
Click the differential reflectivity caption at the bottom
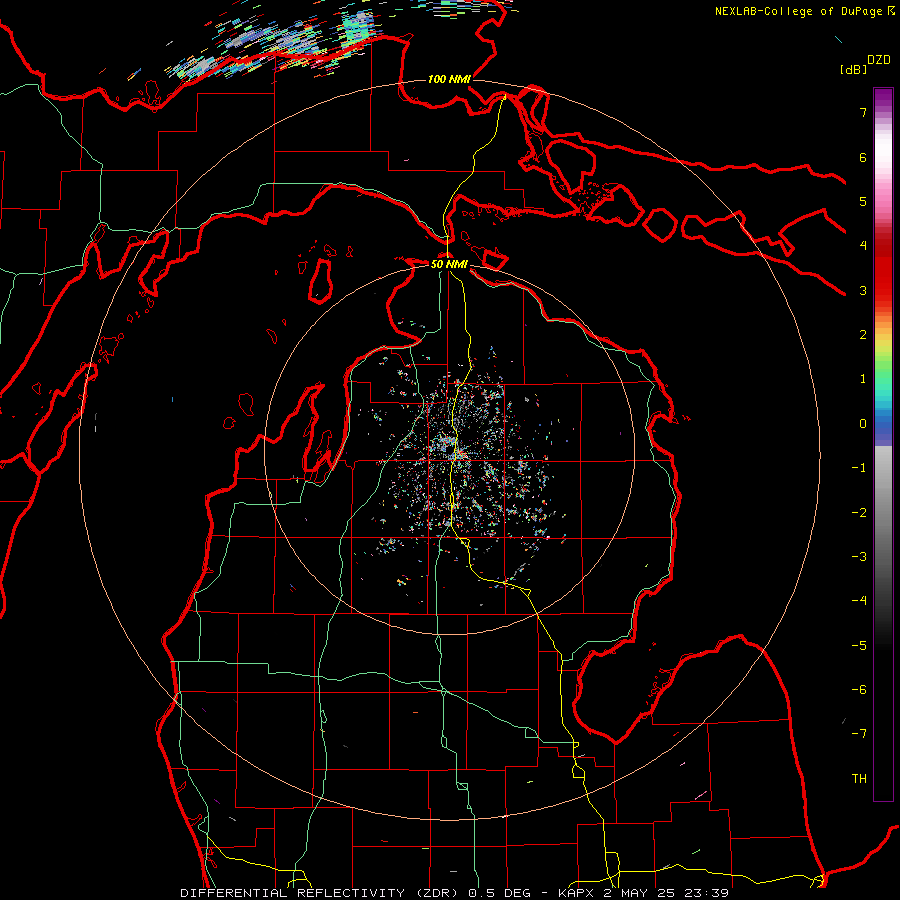click(x=455, y=893)
